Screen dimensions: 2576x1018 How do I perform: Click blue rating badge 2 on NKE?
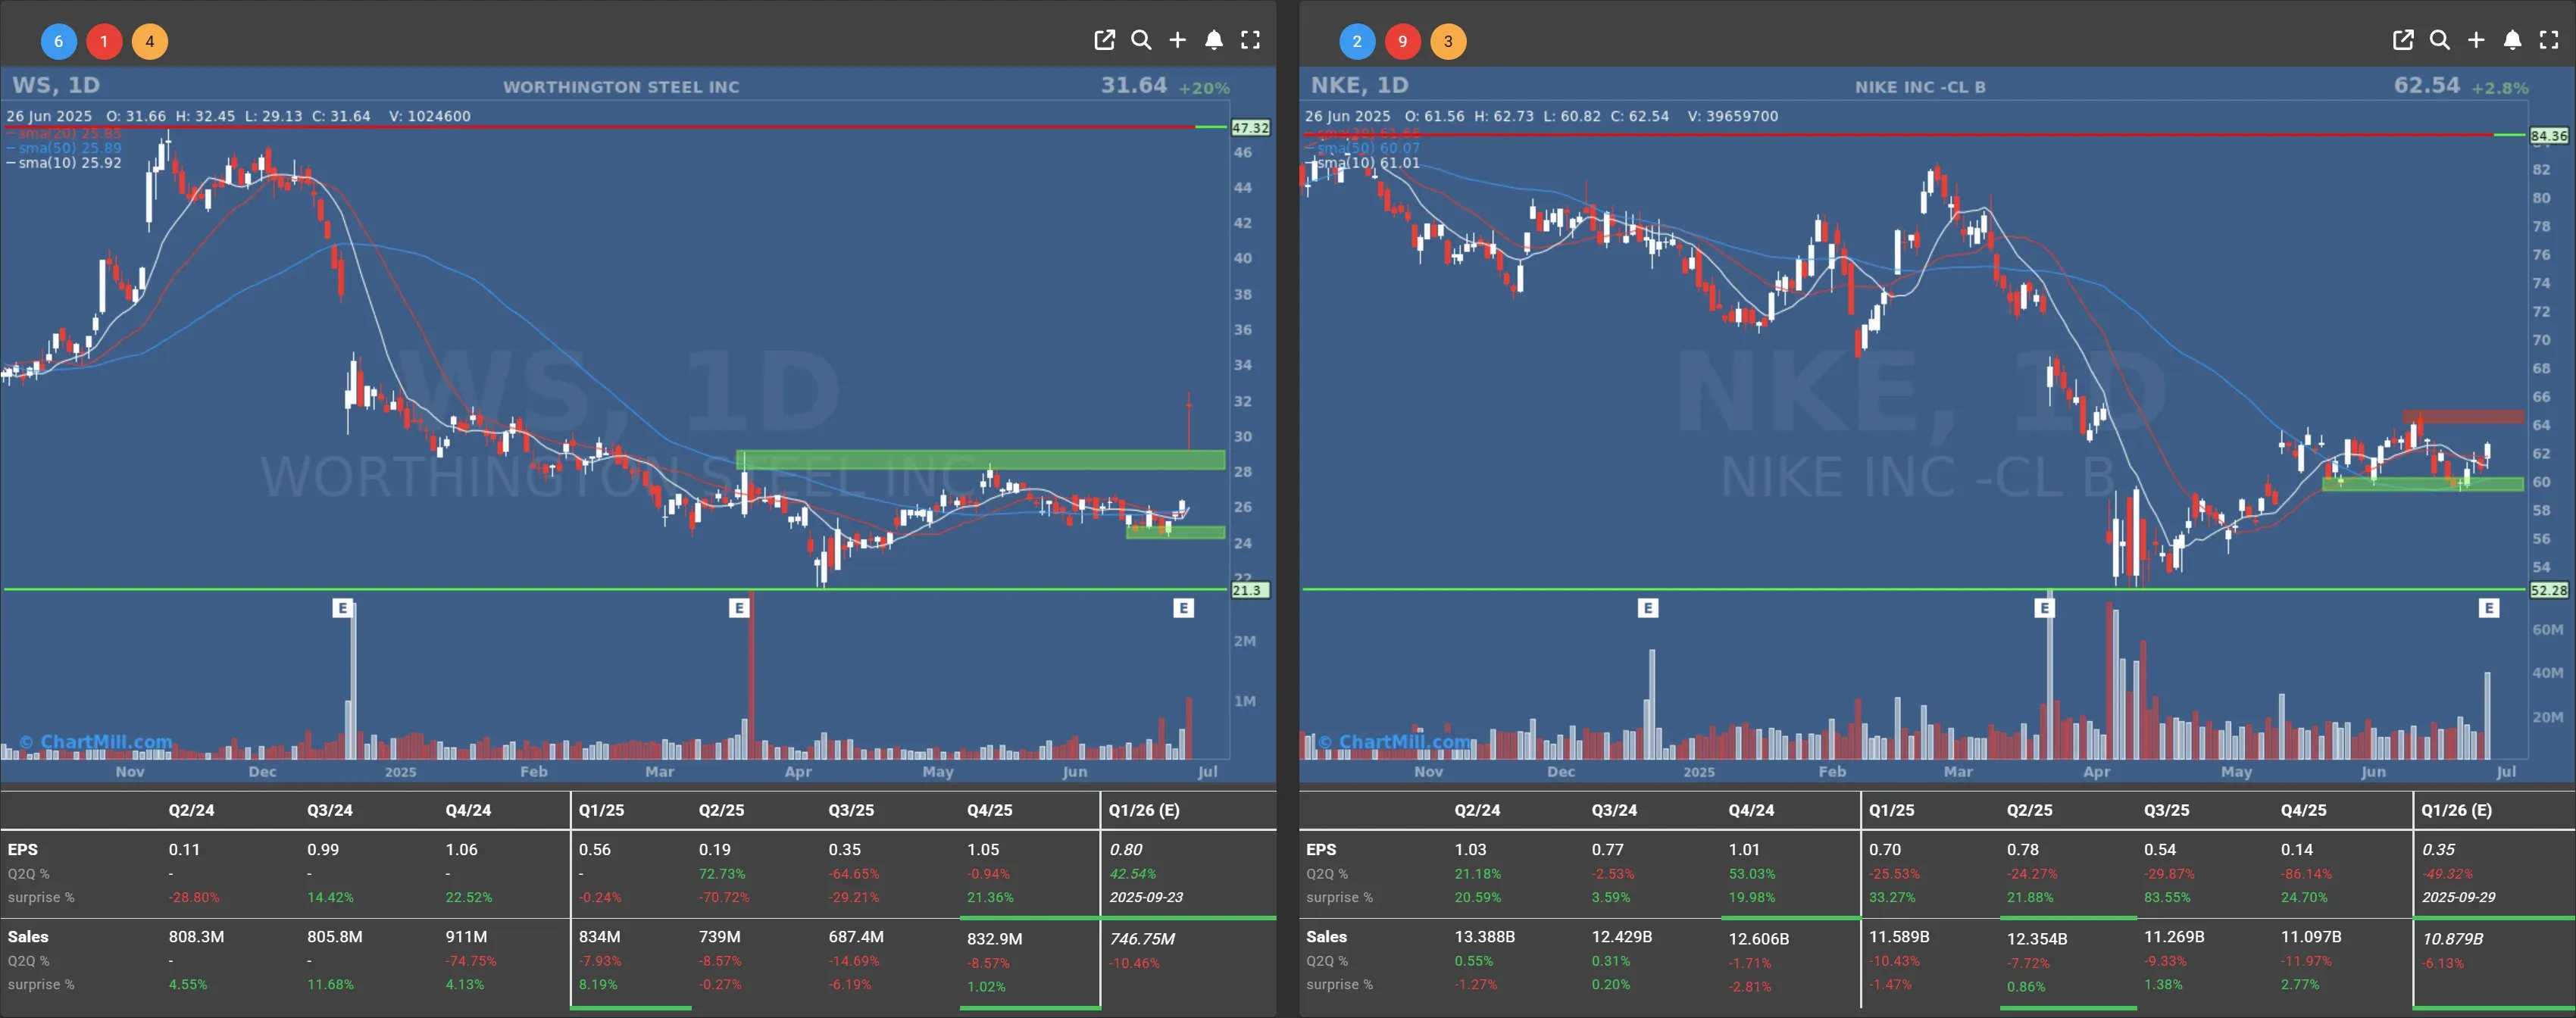click(x=1357, y=41)
